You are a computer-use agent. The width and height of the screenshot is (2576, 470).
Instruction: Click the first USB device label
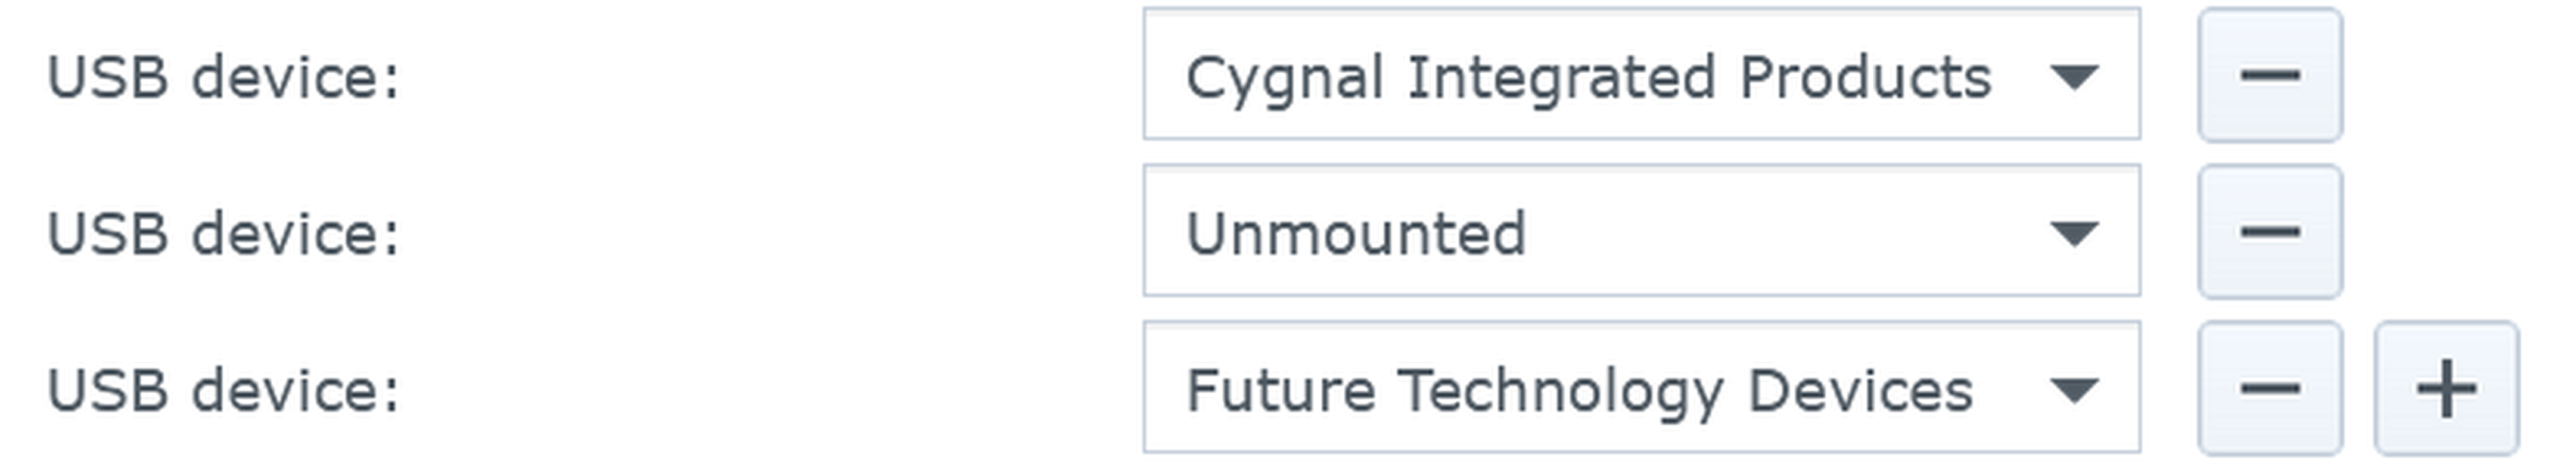click(x=224, y=77)
